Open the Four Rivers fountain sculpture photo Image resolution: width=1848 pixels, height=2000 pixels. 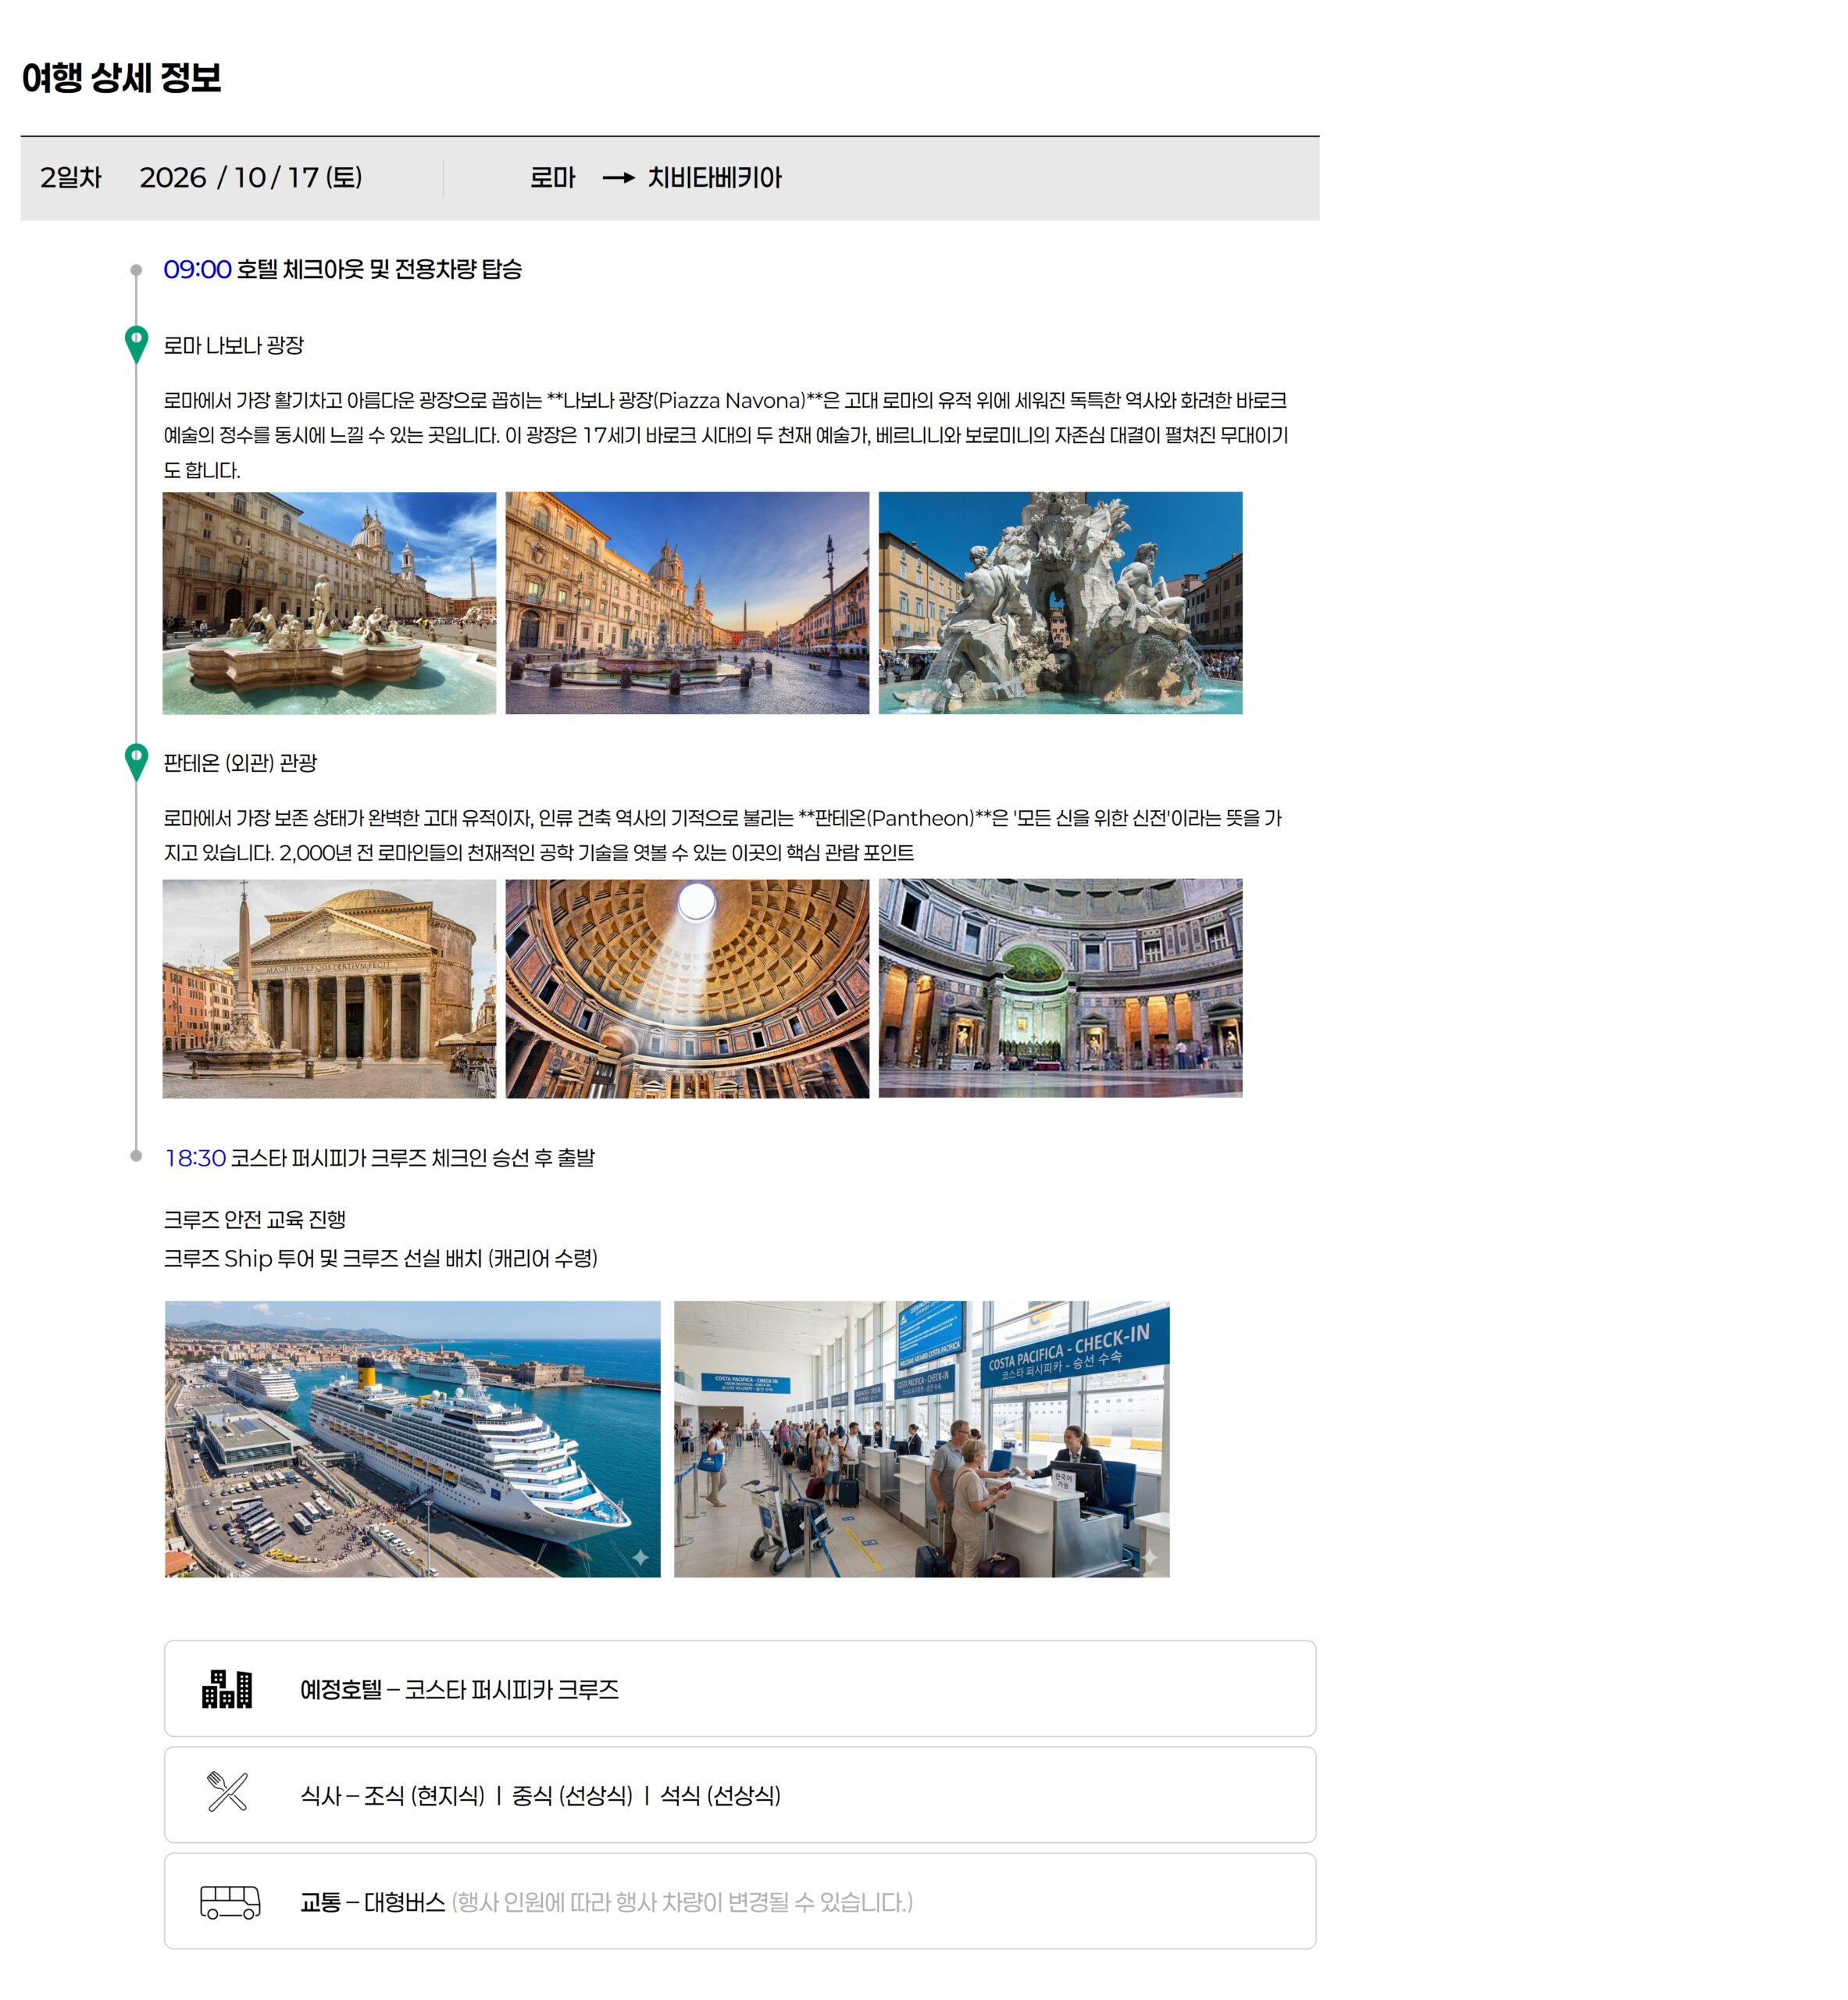[x=1060, y=602]
